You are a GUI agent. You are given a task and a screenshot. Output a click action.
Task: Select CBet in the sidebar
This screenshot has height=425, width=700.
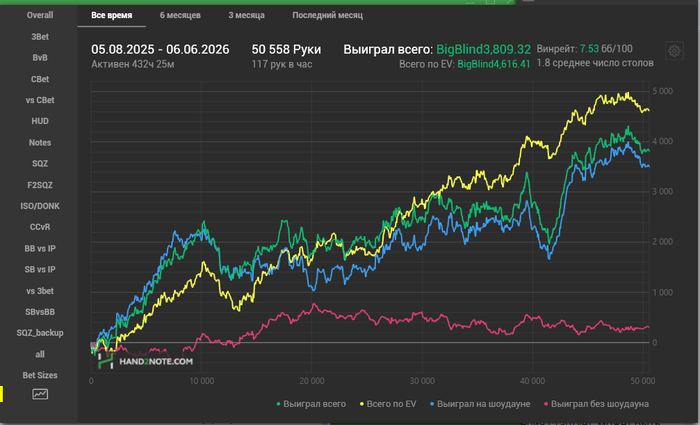[x=40, y=79]
